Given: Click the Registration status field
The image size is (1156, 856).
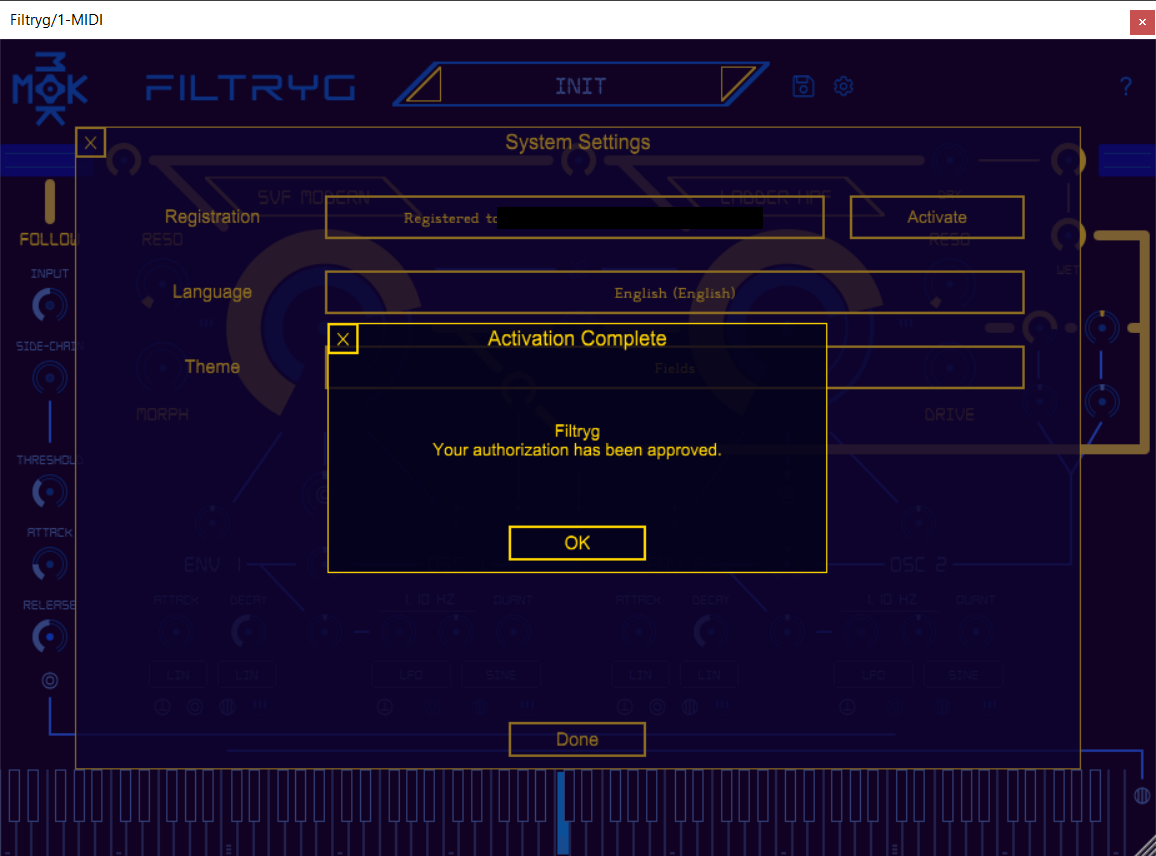Looking at the screenshot, I should (x=574, y=217).
